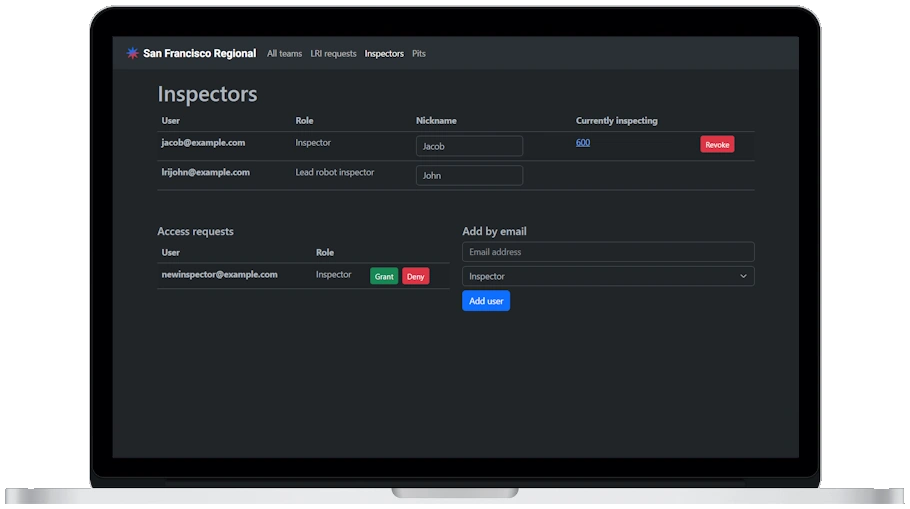The height and width of the screenshot is (509, 910).
Task: Select the lrijohn@example.com user cell
Action: tap(205, 172)
